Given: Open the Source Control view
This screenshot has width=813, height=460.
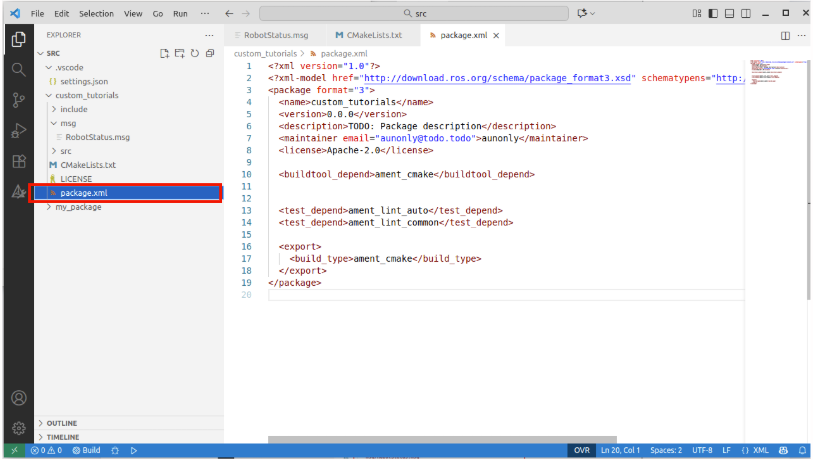Looking at the screenshot, I should [18, 100].
